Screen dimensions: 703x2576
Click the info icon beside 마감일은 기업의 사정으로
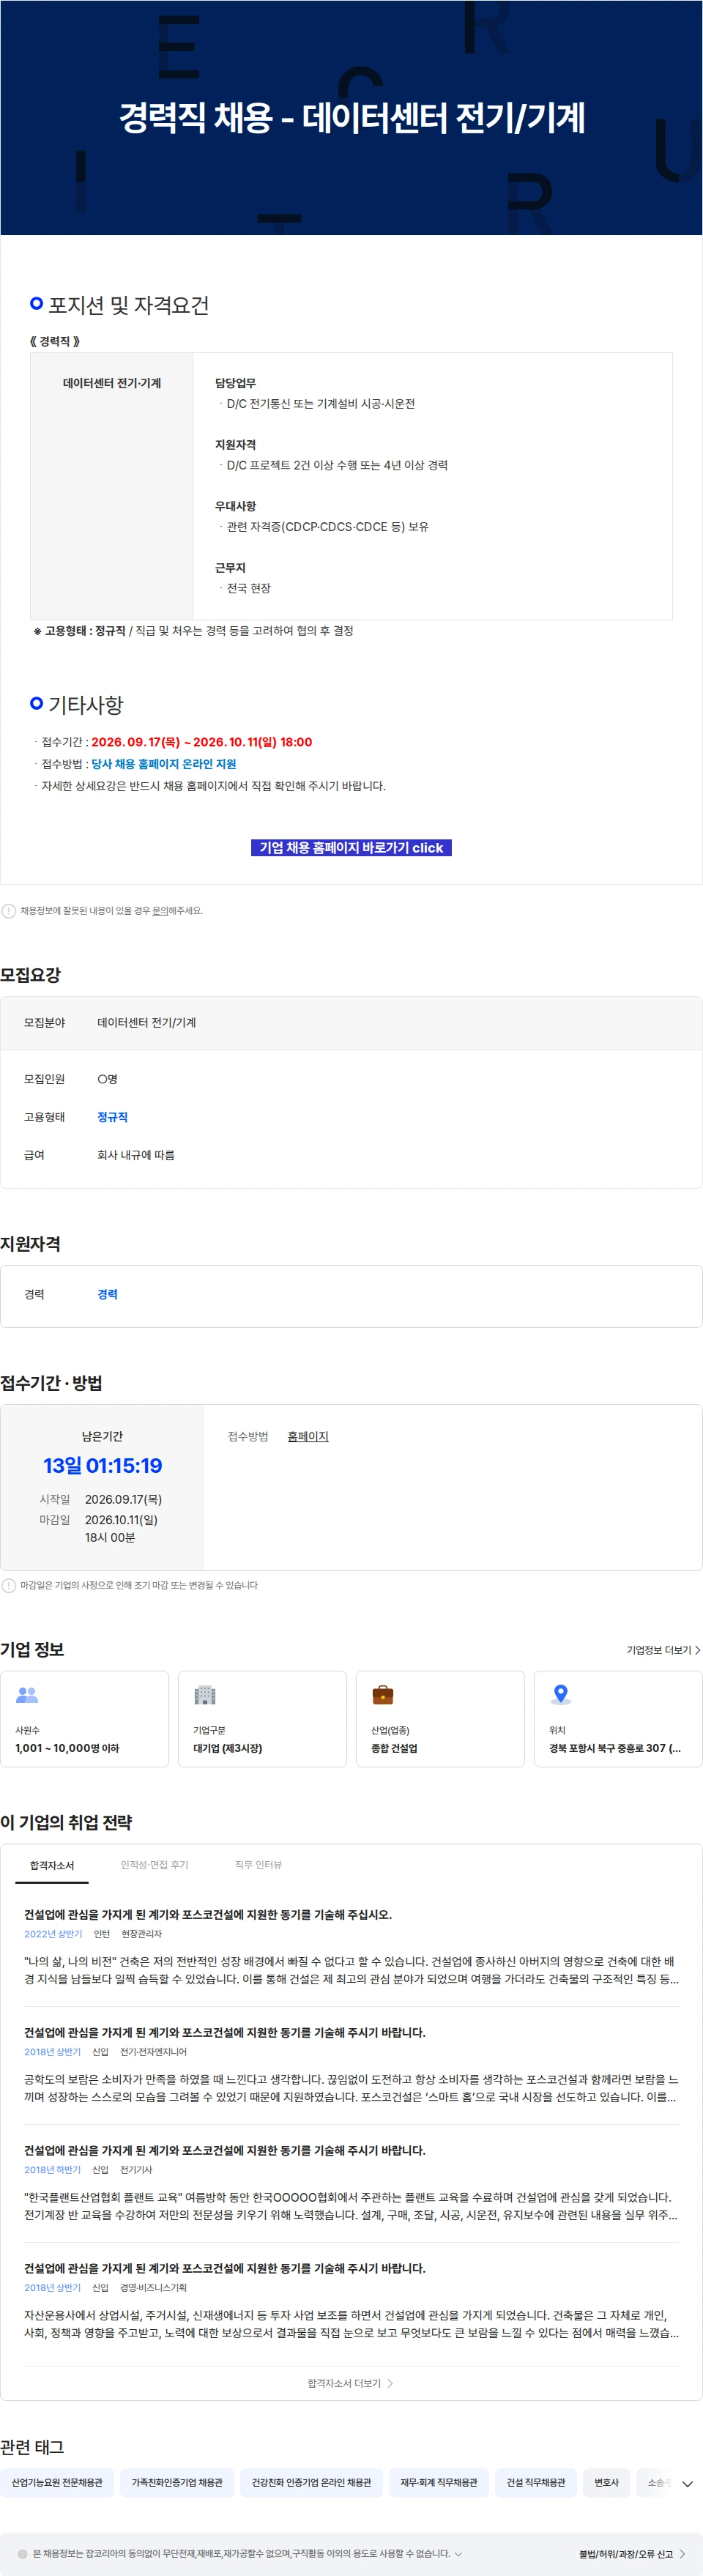click(9, 1585)
